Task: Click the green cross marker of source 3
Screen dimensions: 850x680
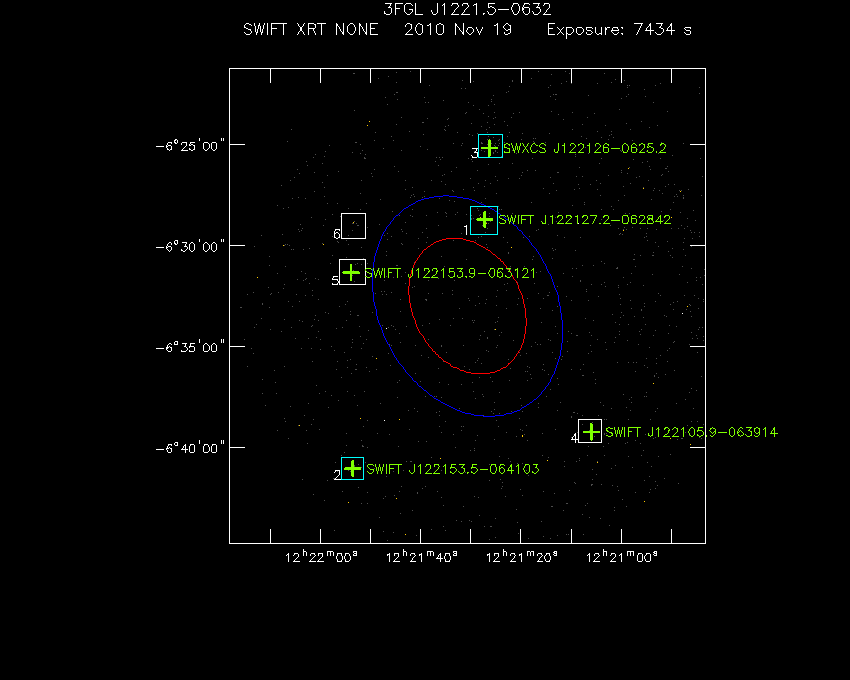Action: (x=490, y=147)
